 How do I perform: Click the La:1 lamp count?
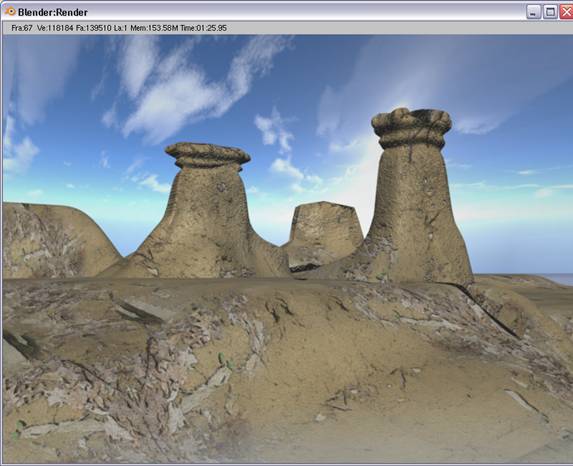pyautogui.click(x=120, y=28)
